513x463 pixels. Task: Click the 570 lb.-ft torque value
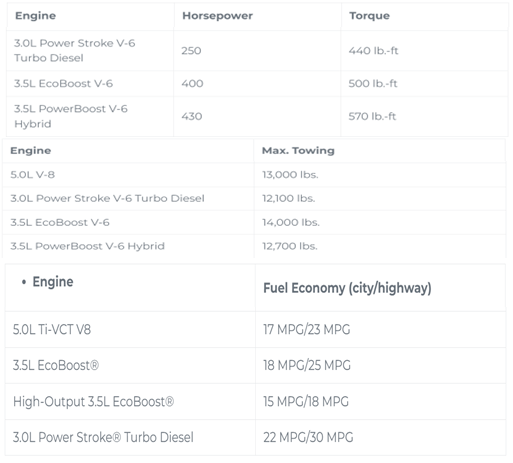pos(372,116)
